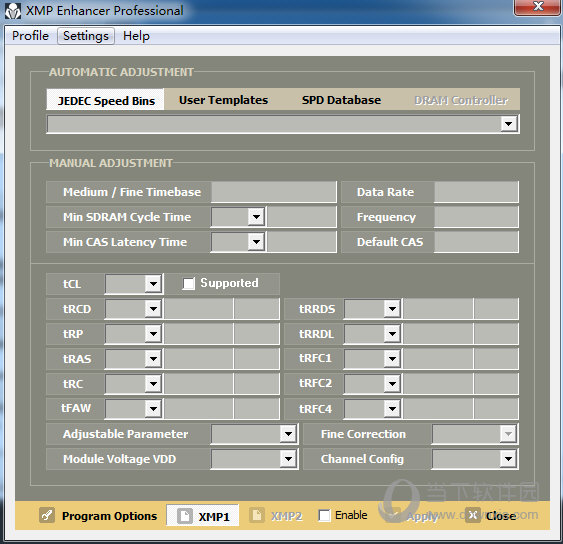Open the tRRDS value dropdown
The height and width of the screenshot is (544, 563).
click(392, 309)
